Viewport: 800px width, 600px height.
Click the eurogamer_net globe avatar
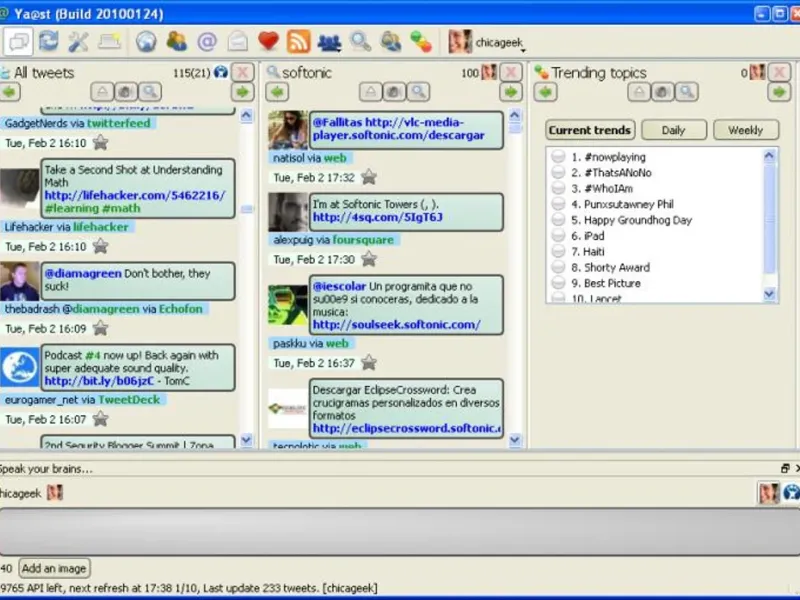click(x=19, y=367)
